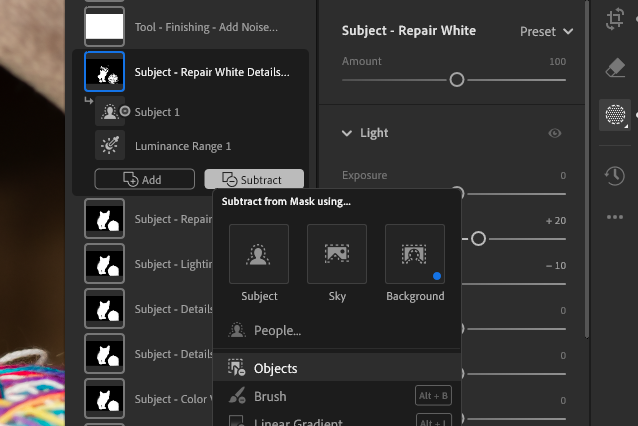Click the Subtract mask button
The width and height of the screenshot is (638, 426).
click(x=254, y=180)
